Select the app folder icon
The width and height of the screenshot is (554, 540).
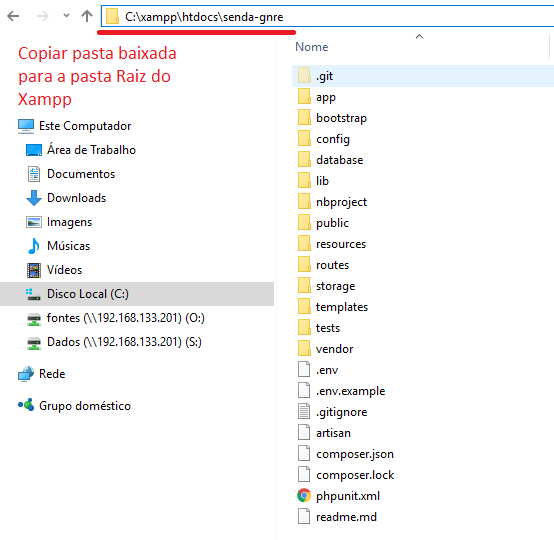pyautogui.click(x=304, y=96)
